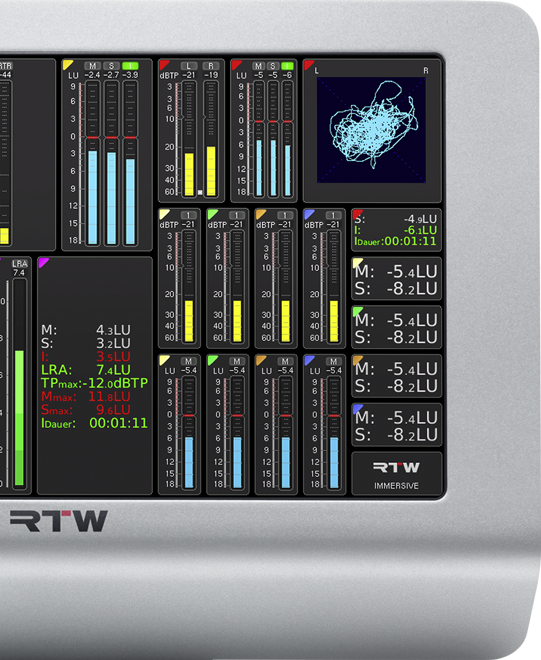Select the 'TPmax: -12.0dBTP' readout

pos(94,383)
